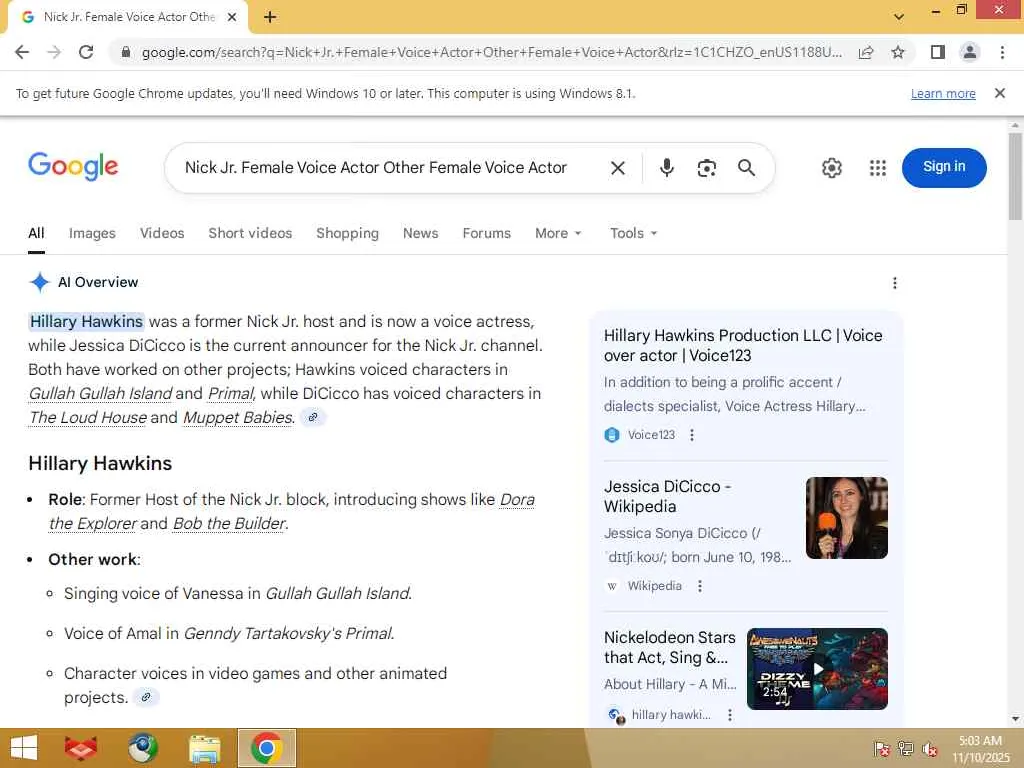
Task: Close the Nick Jr. search tab
Action: point(232,17)
